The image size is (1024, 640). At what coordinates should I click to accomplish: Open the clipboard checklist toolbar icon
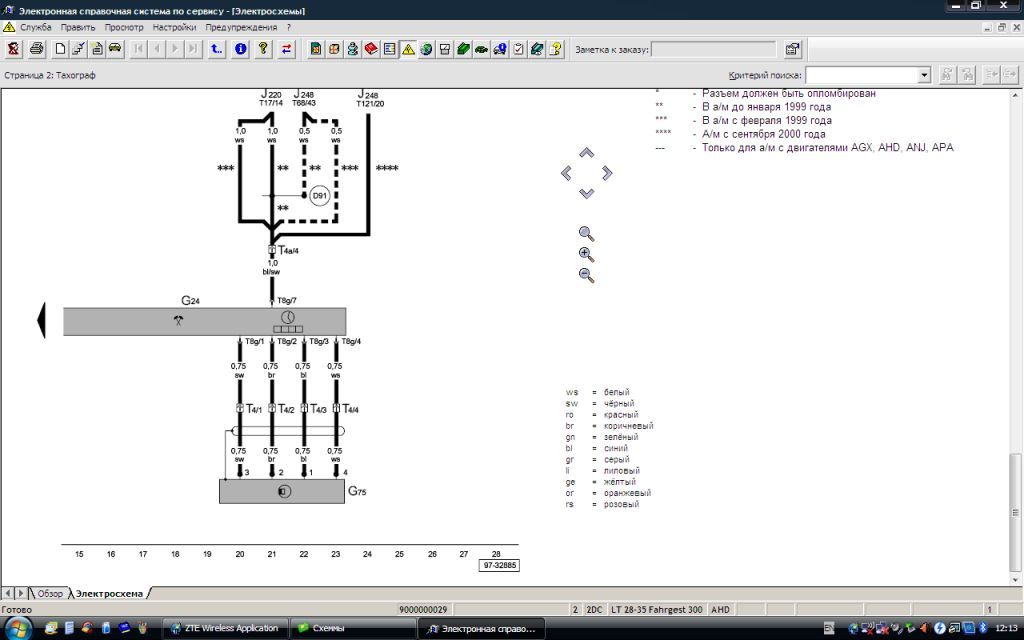pyautogui.click(x=519, y=49)
